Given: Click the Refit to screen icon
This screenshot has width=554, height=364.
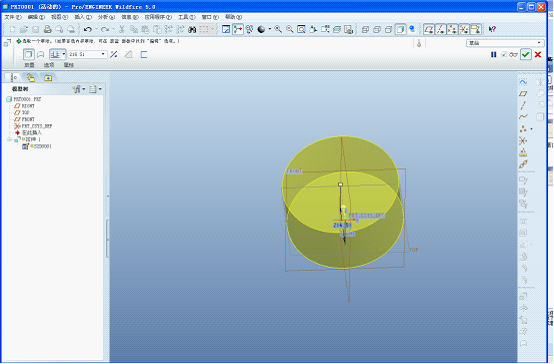Looking at the screenshot, I should (x=301, y=29).
